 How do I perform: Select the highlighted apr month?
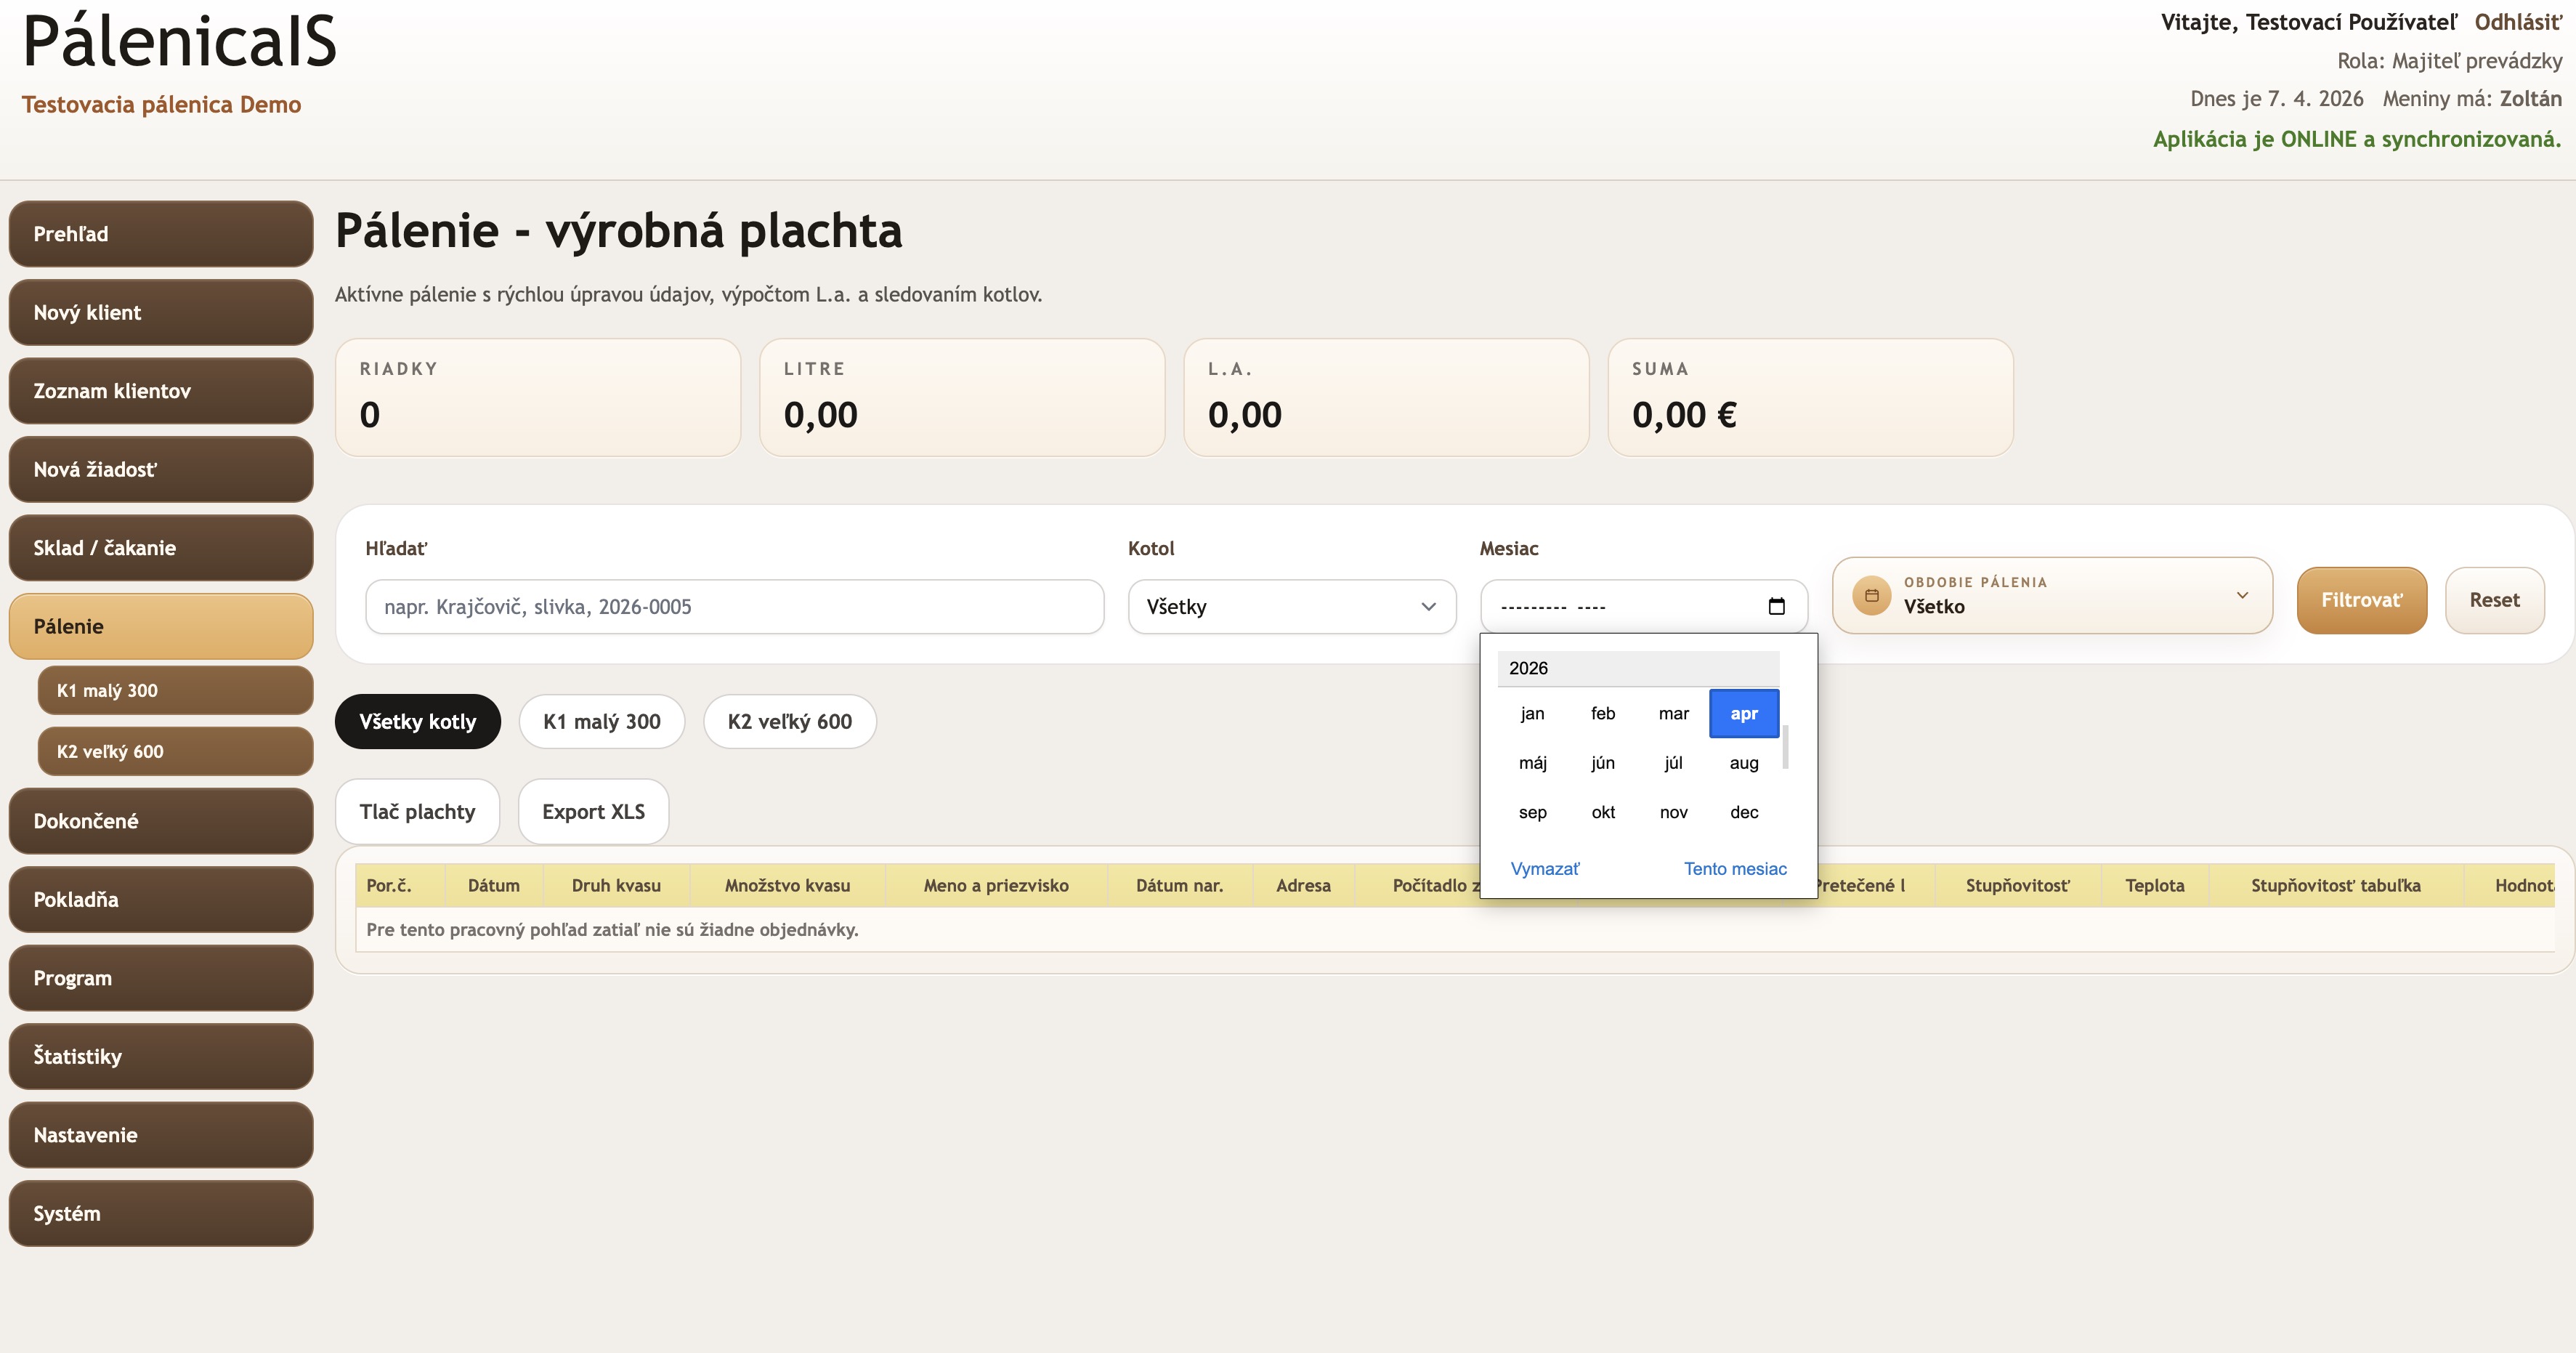pyautogui.click(x=1744, y=713)
